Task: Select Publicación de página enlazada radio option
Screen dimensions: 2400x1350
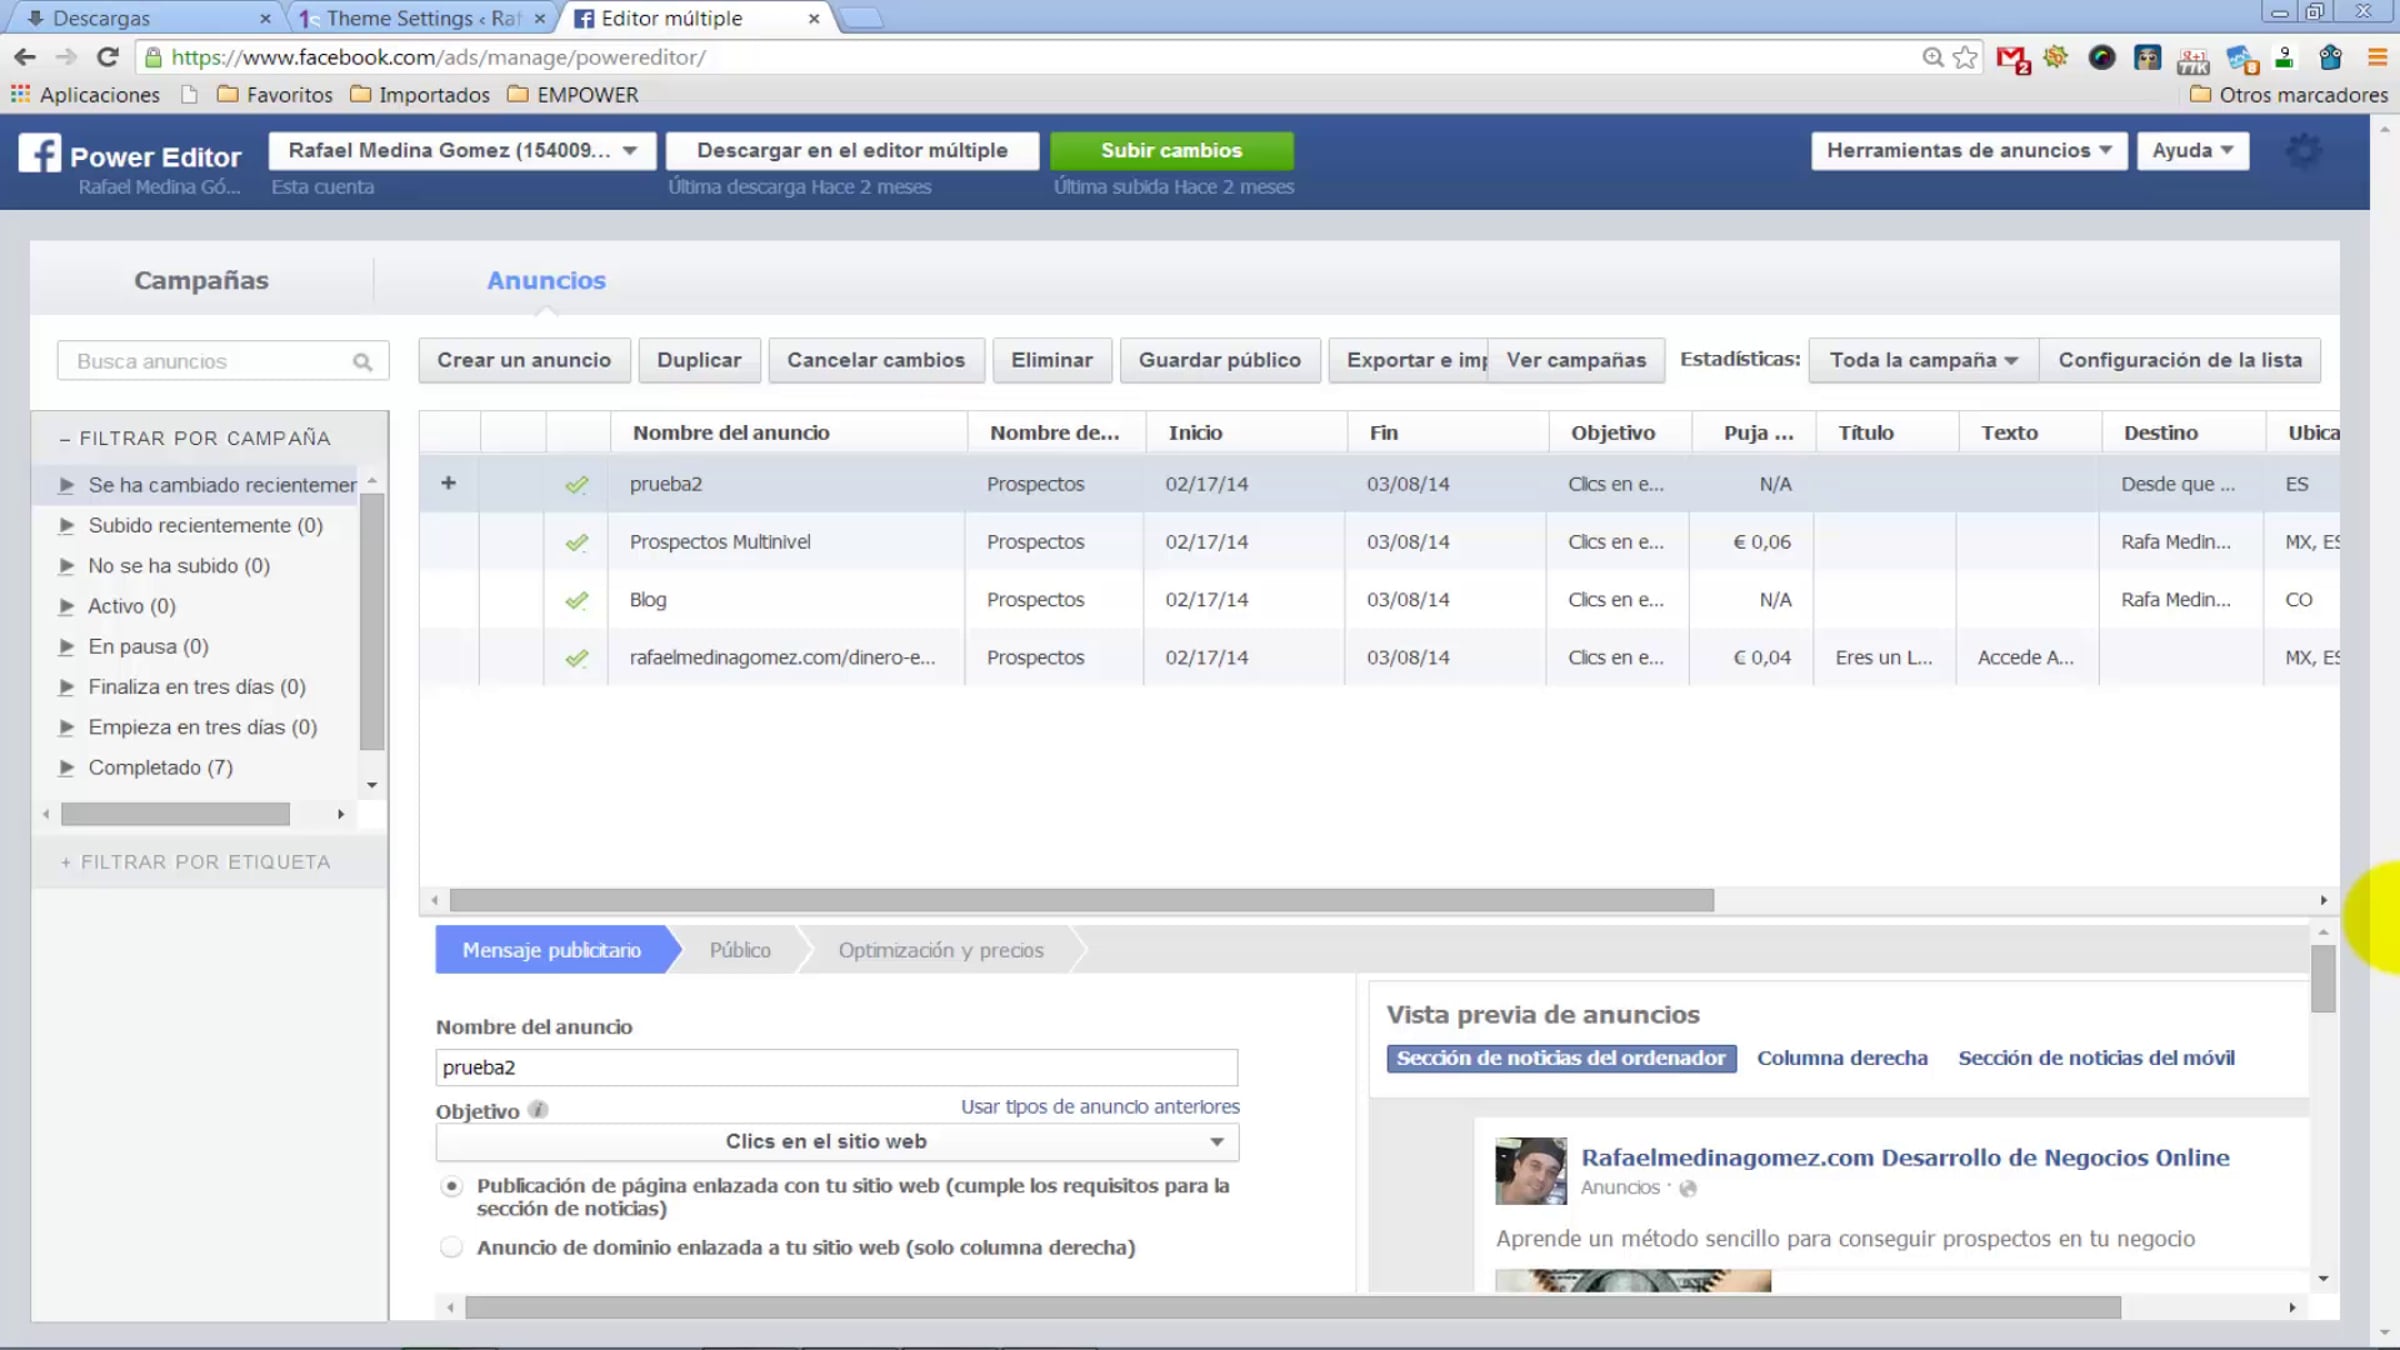Action: tap(452, 1186)
